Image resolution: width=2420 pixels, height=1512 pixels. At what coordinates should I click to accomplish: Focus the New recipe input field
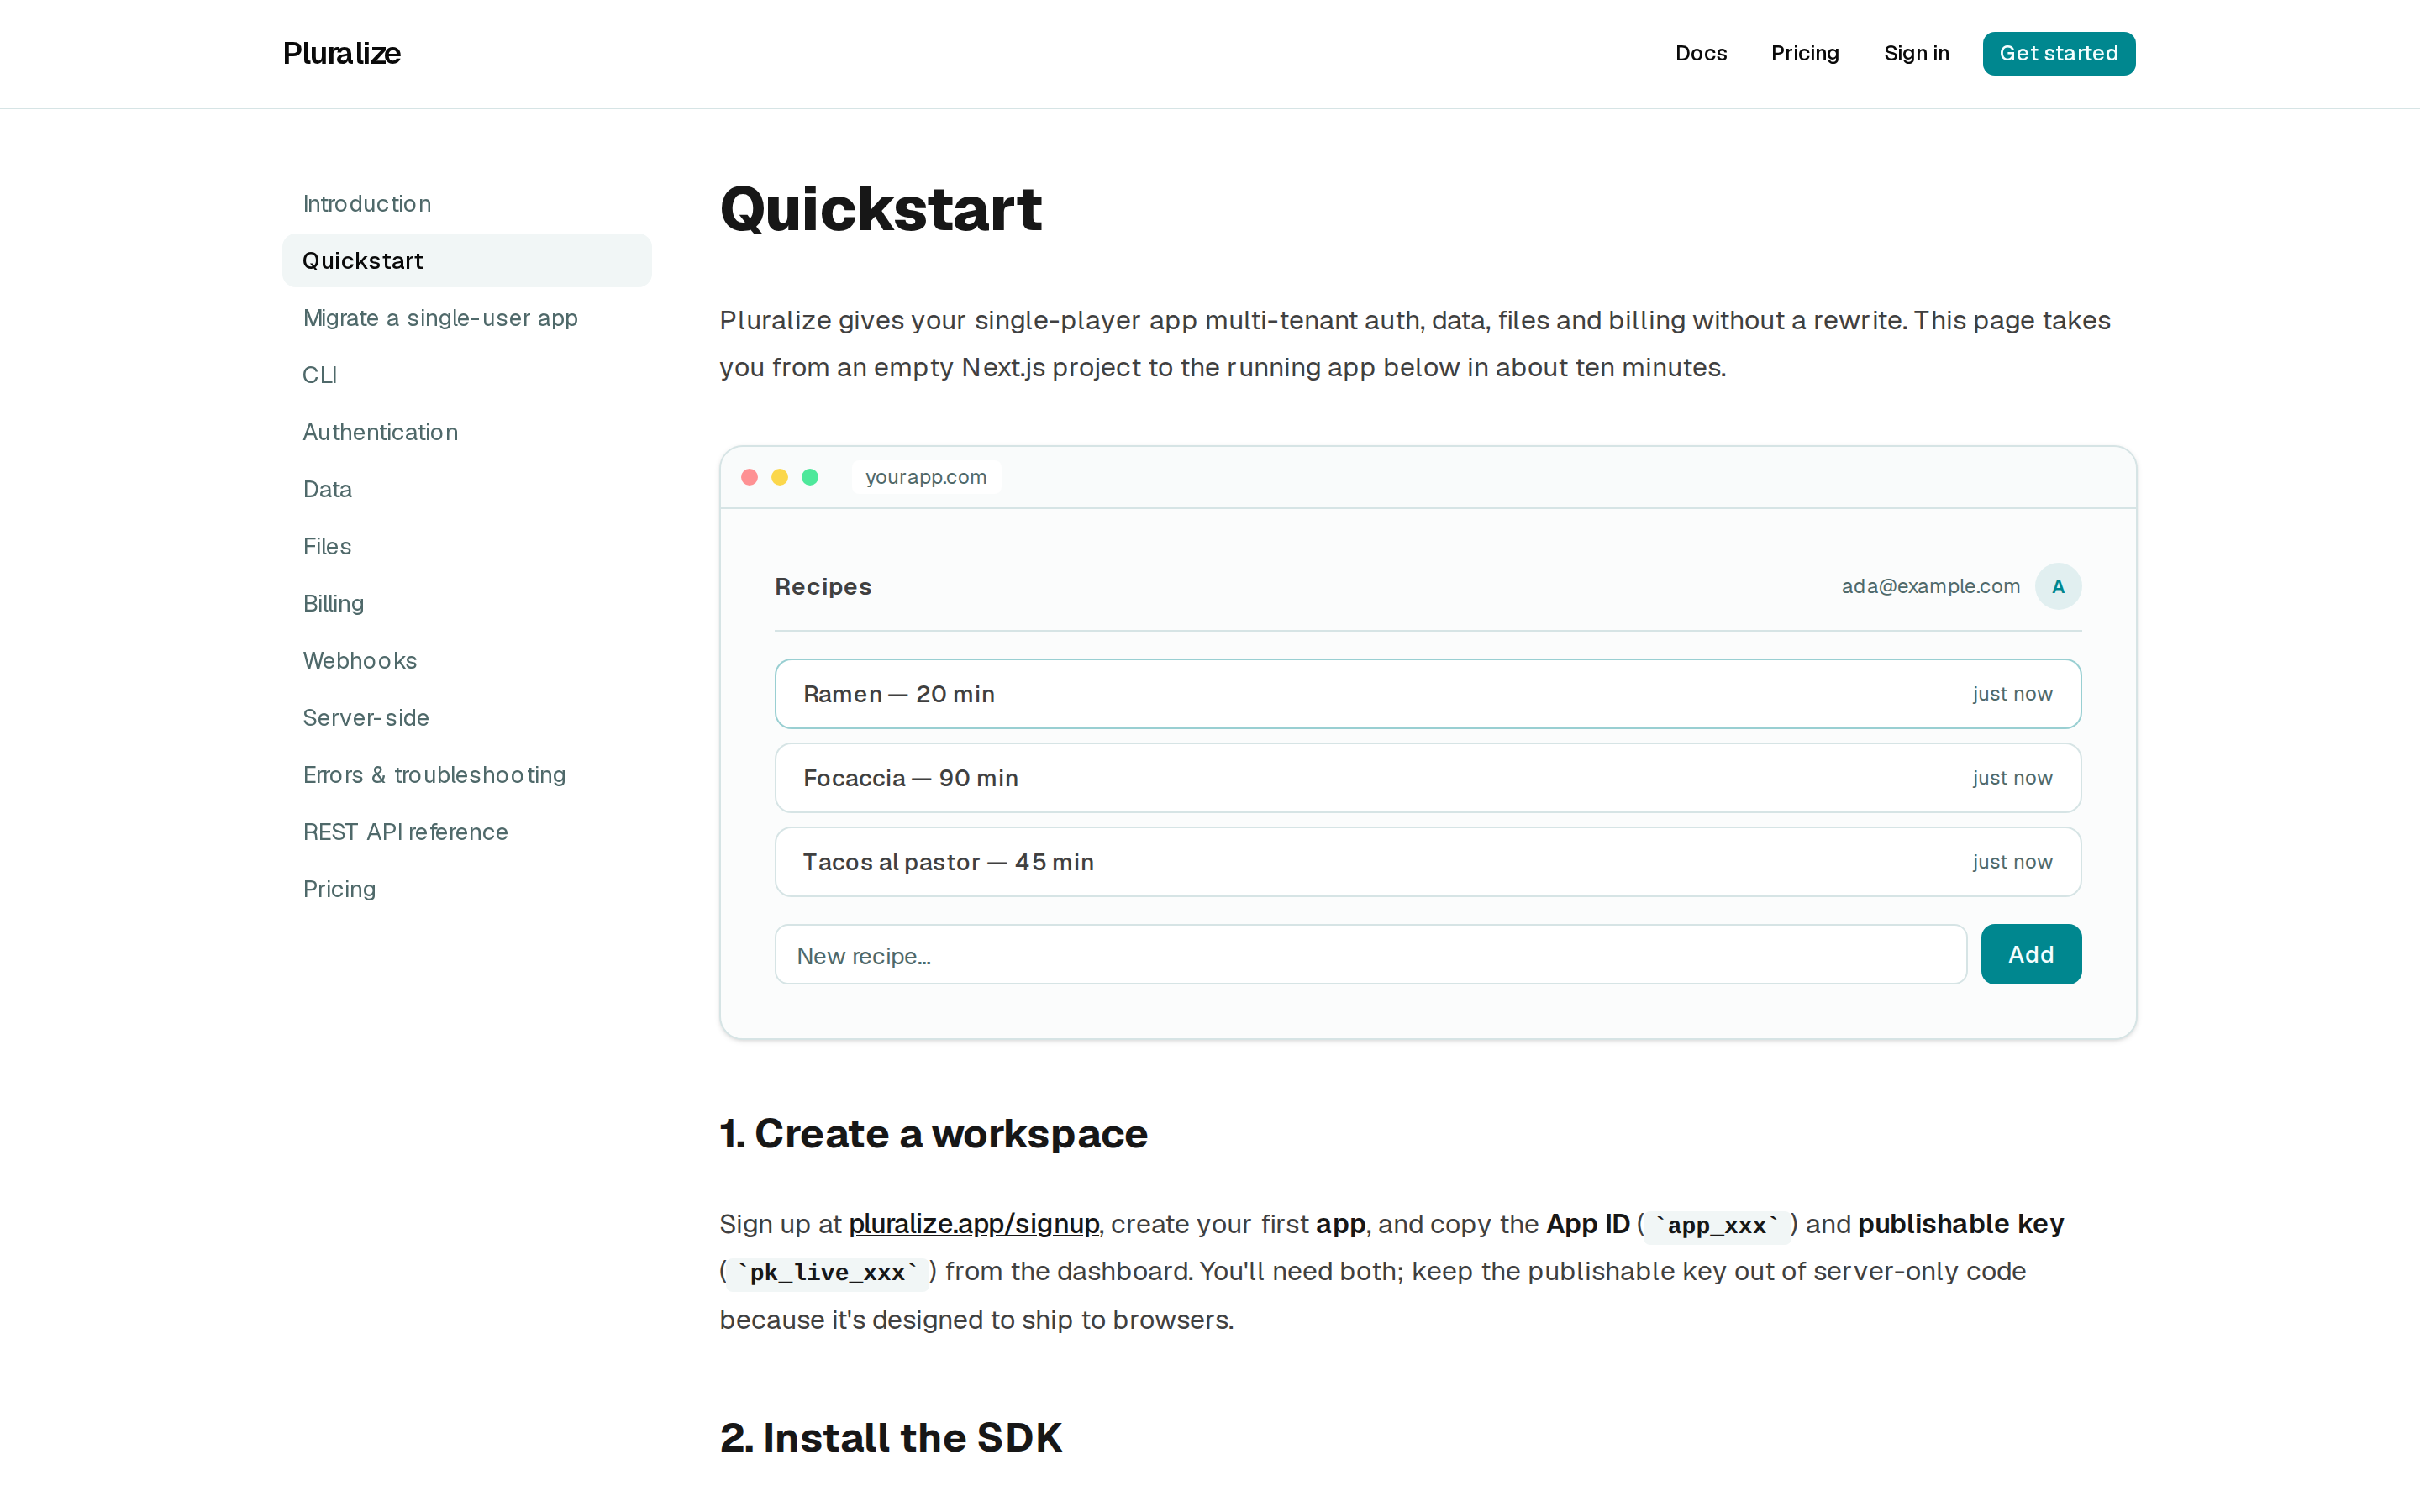1370,954
